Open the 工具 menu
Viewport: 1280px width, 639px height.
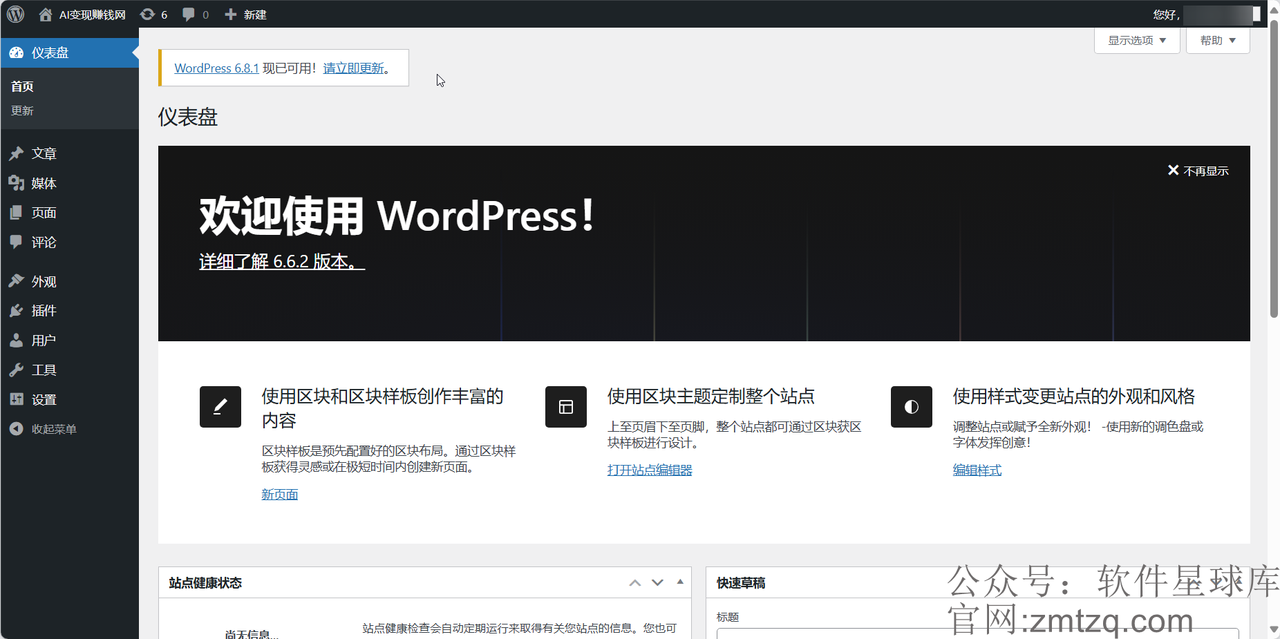(70, 370)
